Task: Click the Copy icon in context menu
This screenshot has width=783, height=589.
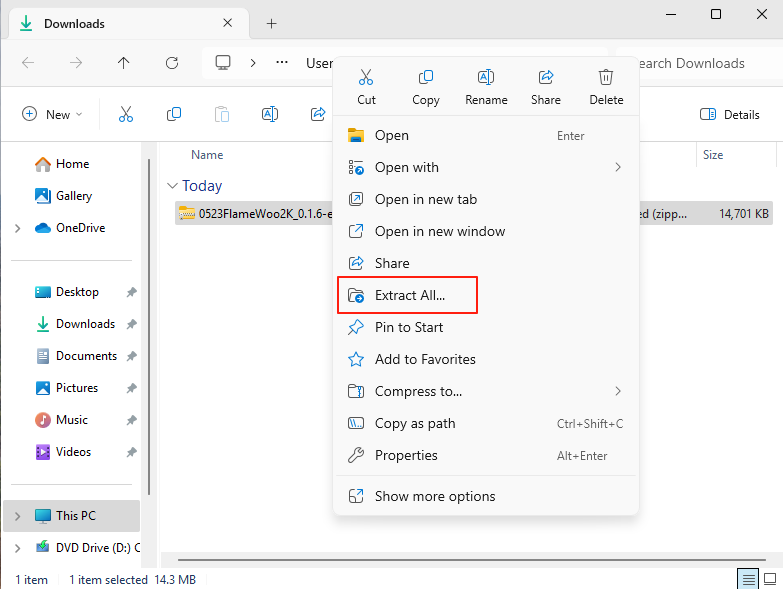Action: [426, 78]
